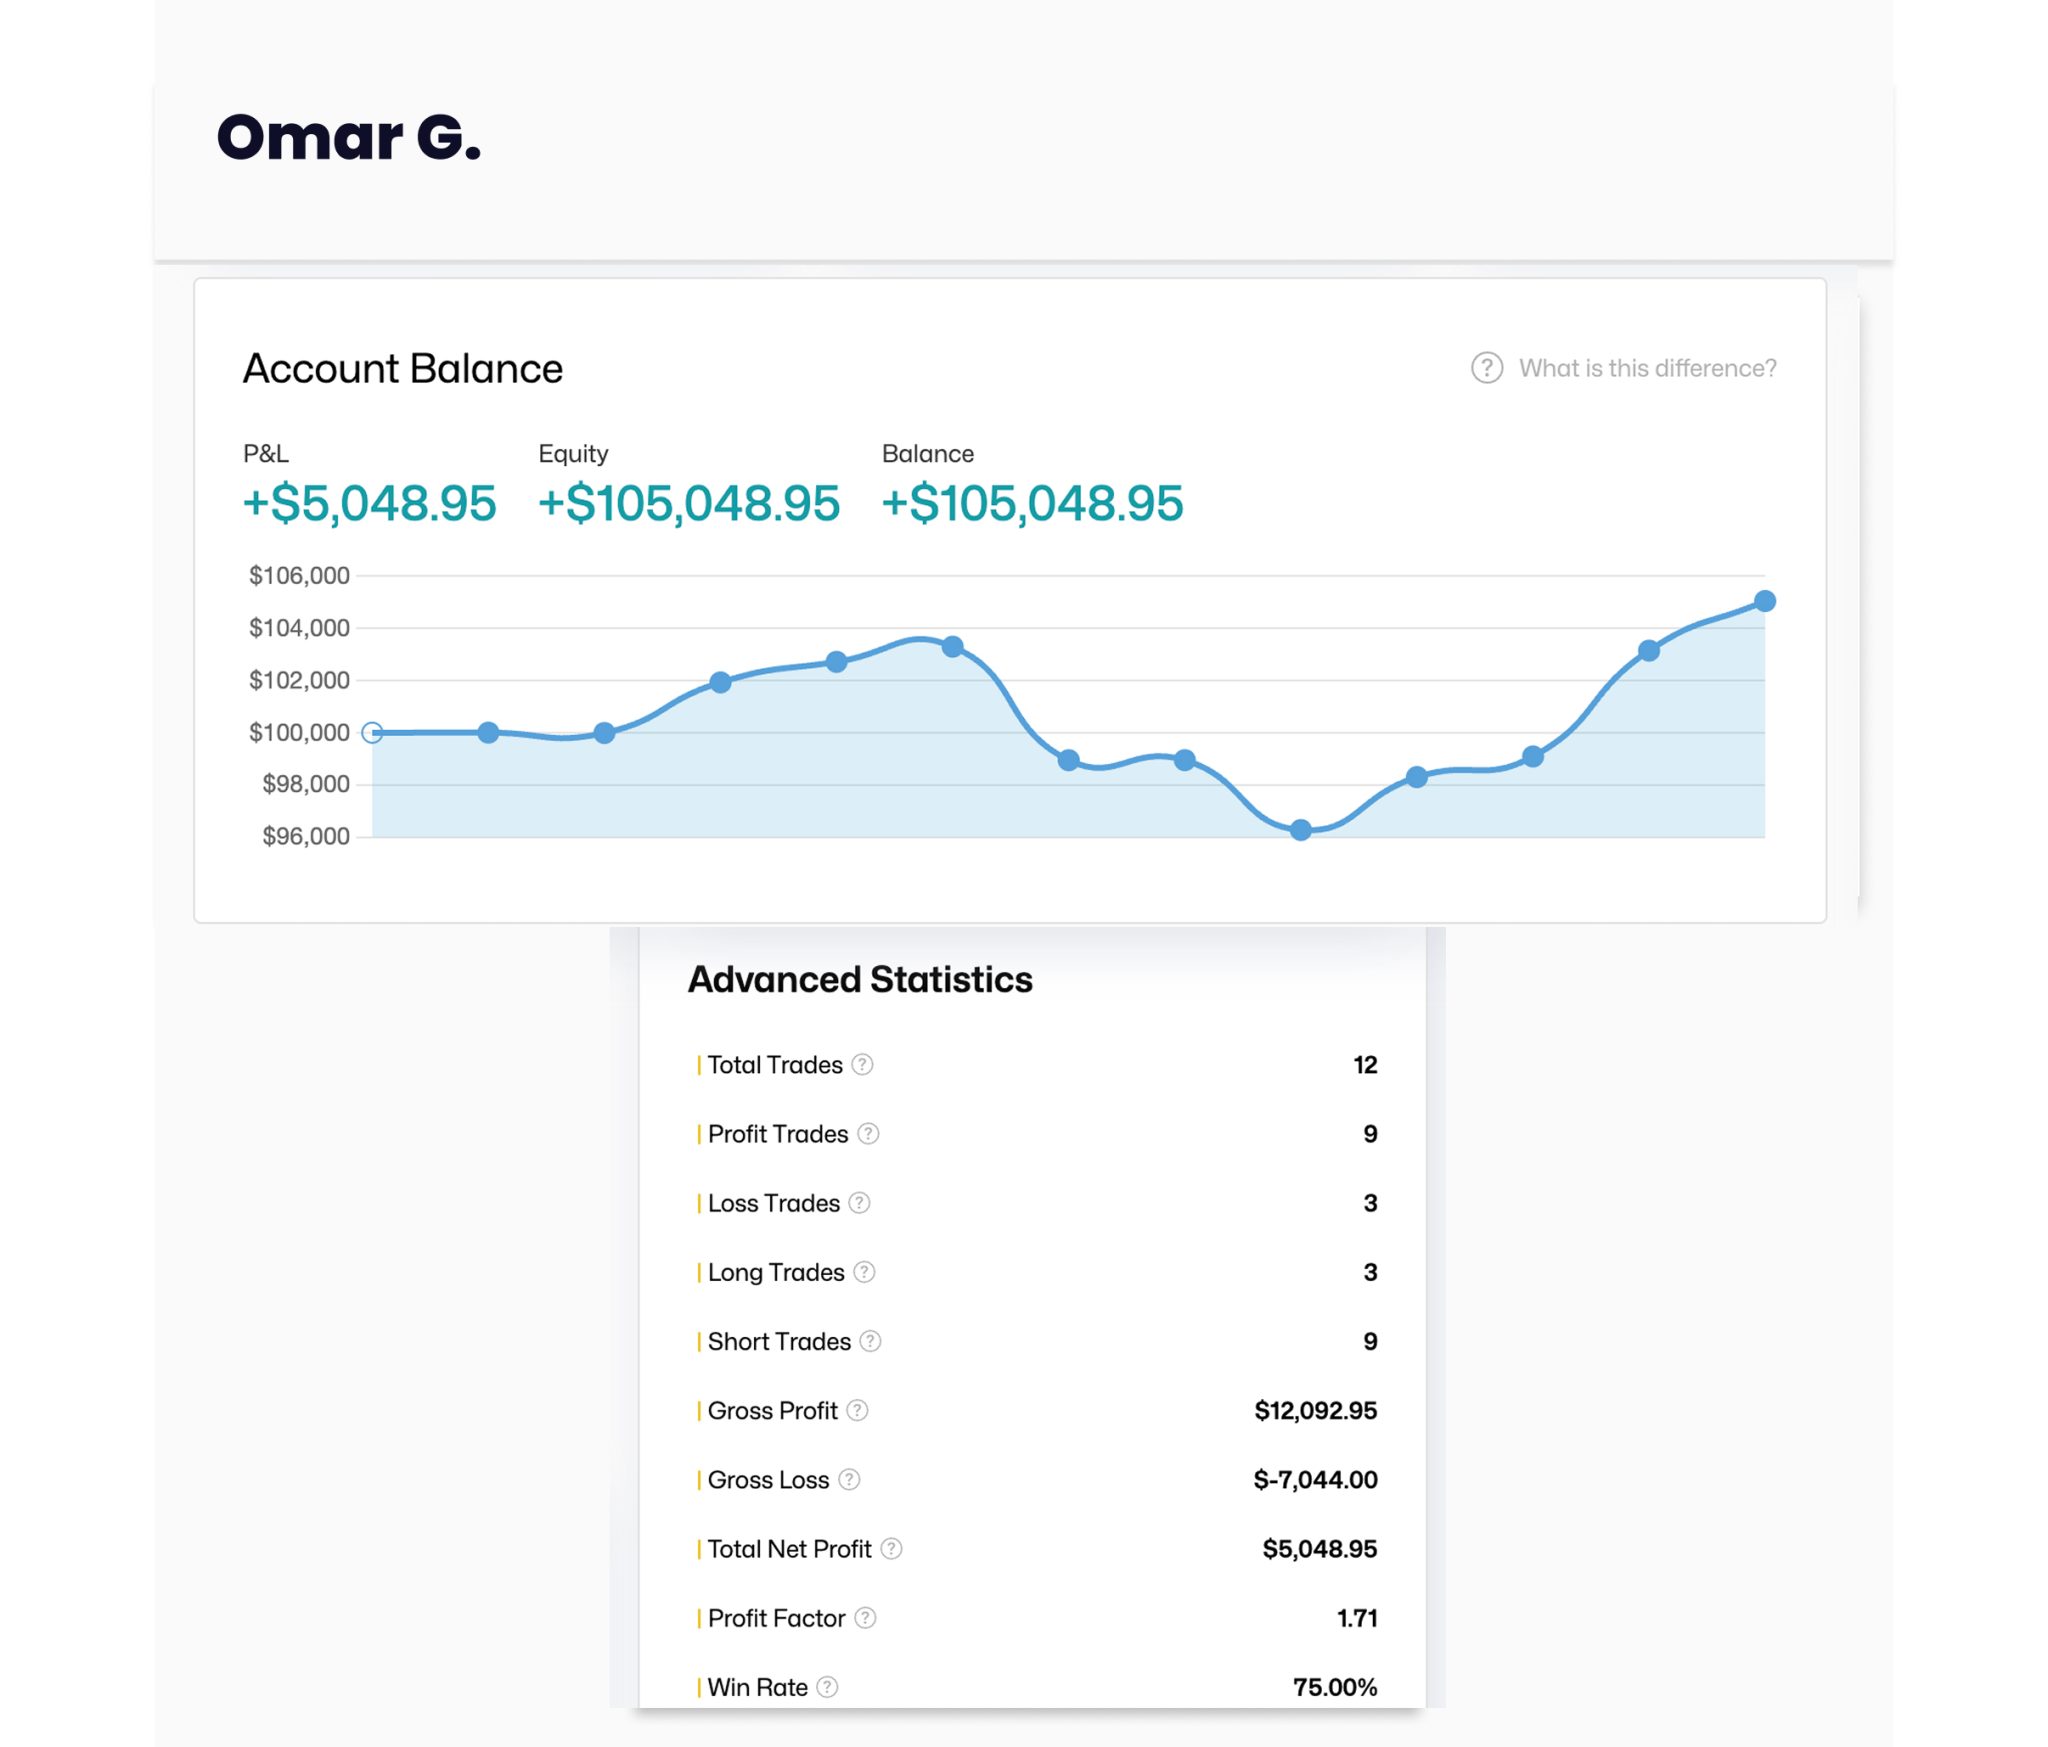Viewport: 2048px width, 1747px height.
Task: Click help icon beside Win Rate
Action: 827,1687
